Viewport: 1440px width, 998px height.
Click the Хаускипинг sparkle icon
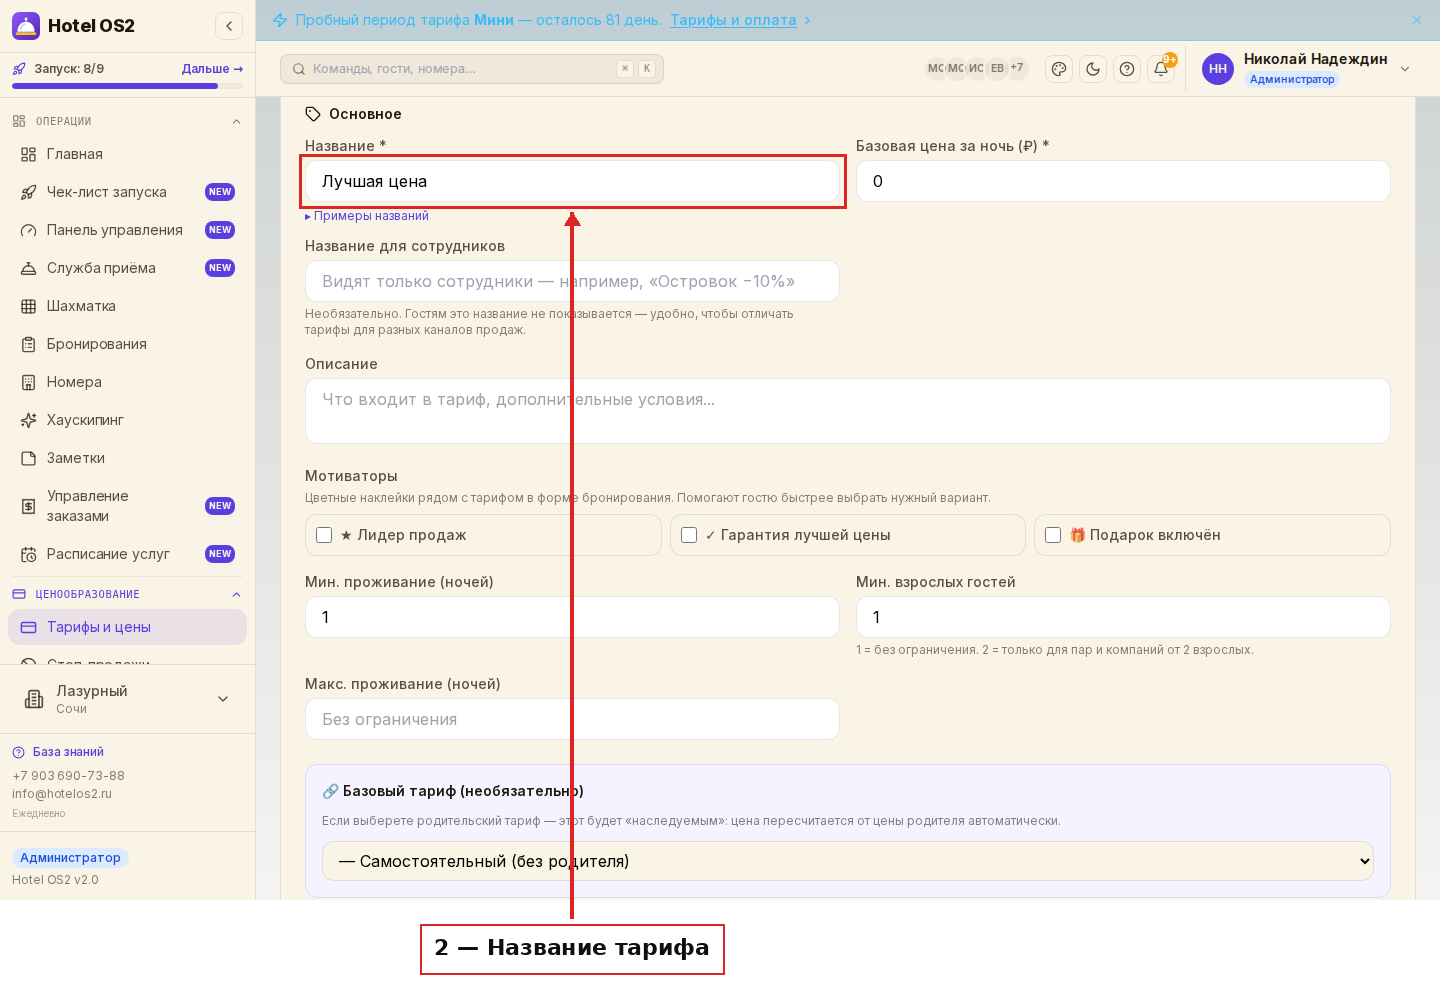tap(28, 420)
